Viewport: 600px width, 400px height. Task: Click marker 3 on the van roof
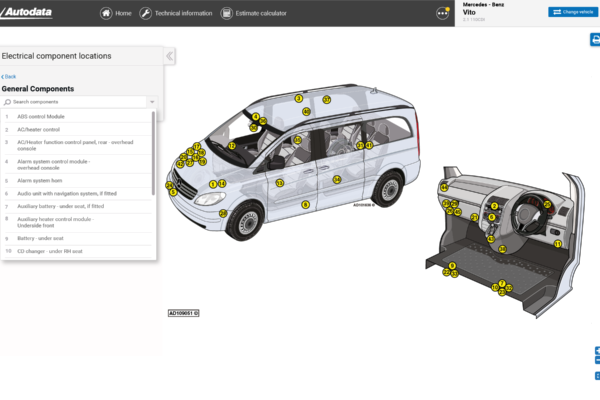[298, 98]
